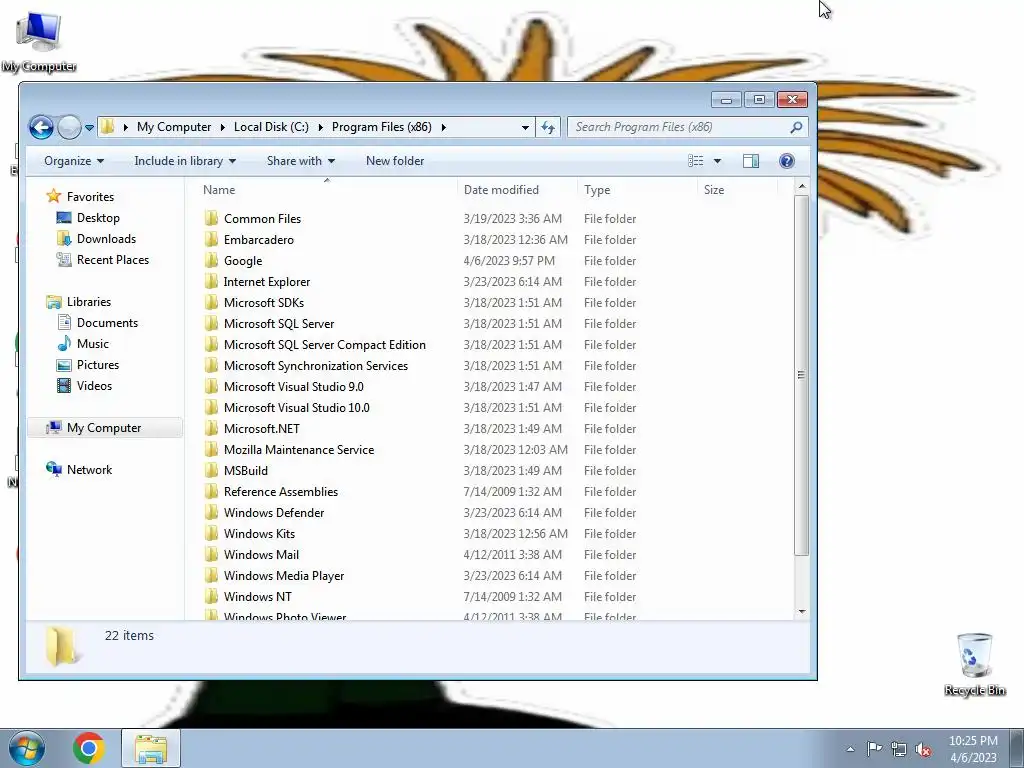Image resolution: width=1024 pixels, height=768 pixels.
Task: Click New folder button
Action: pyautogui.click(x=395, y=161)
